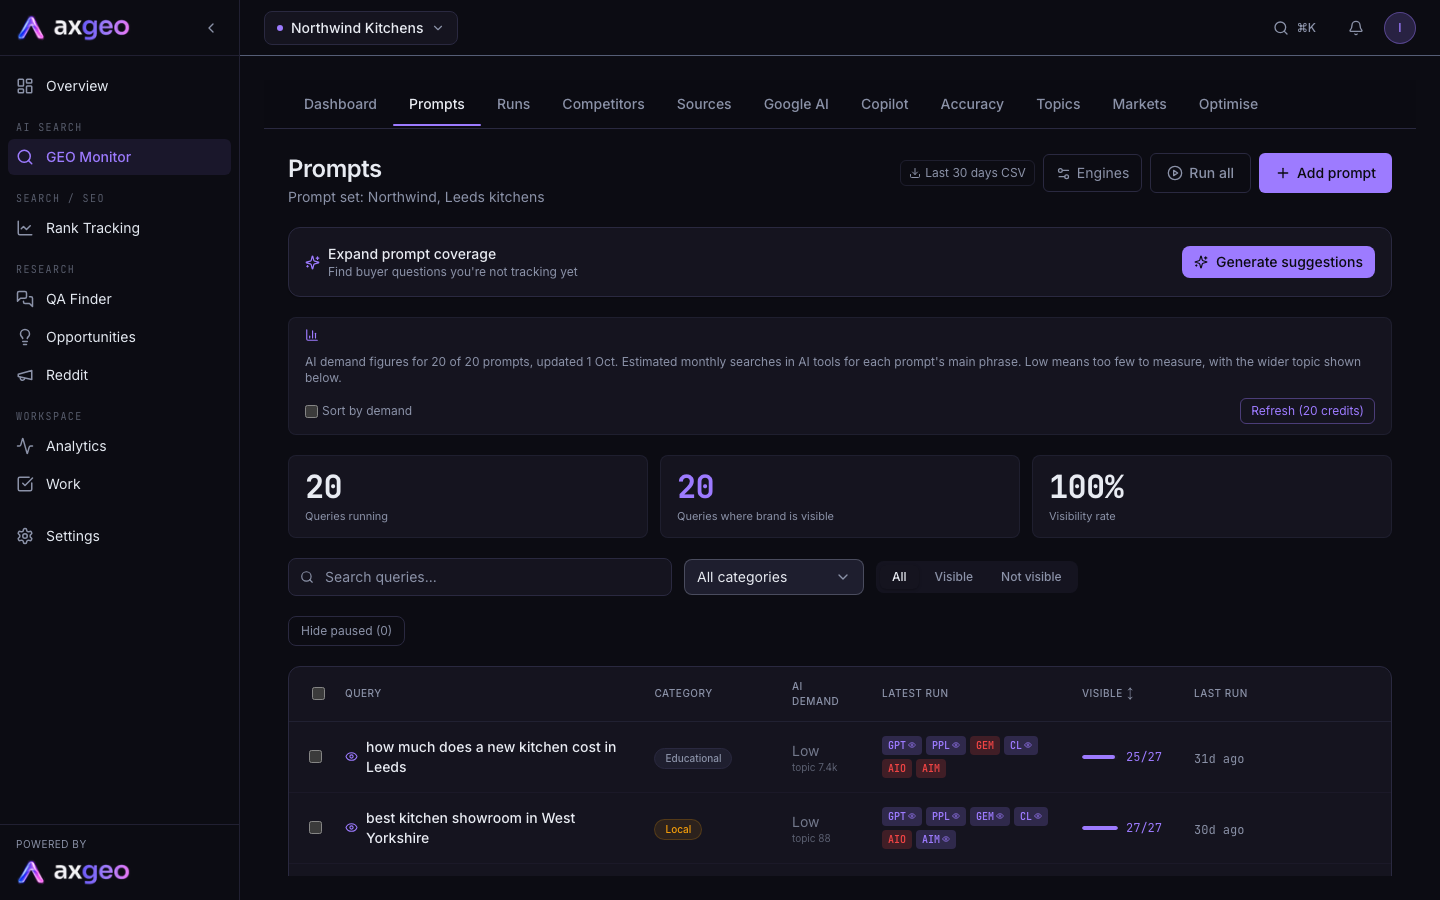Image resolution: width=1440 pixels, height=900 pixels.
Task: Open the All categories dropdown
Action: click(774, 577)
